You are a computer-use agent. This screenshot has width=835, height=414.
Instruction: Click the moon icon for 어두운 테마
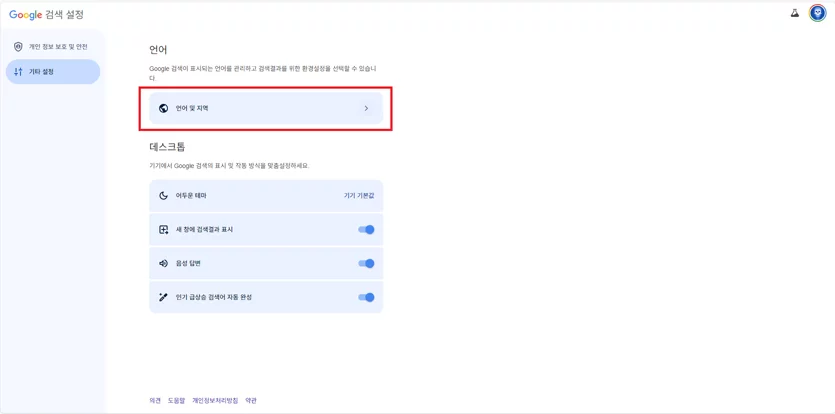(x=163, y=196)
